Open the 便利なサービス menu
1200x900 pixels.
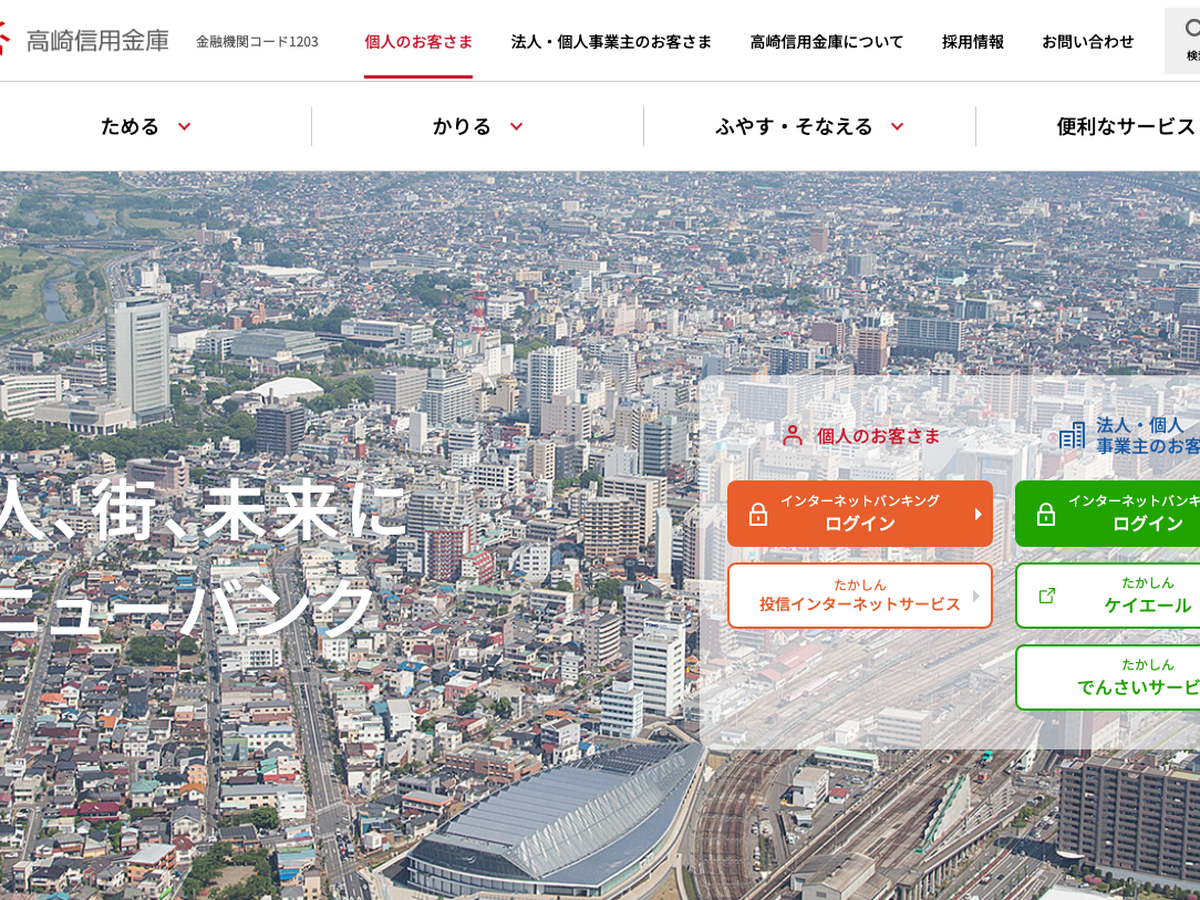pos(1125,126)
